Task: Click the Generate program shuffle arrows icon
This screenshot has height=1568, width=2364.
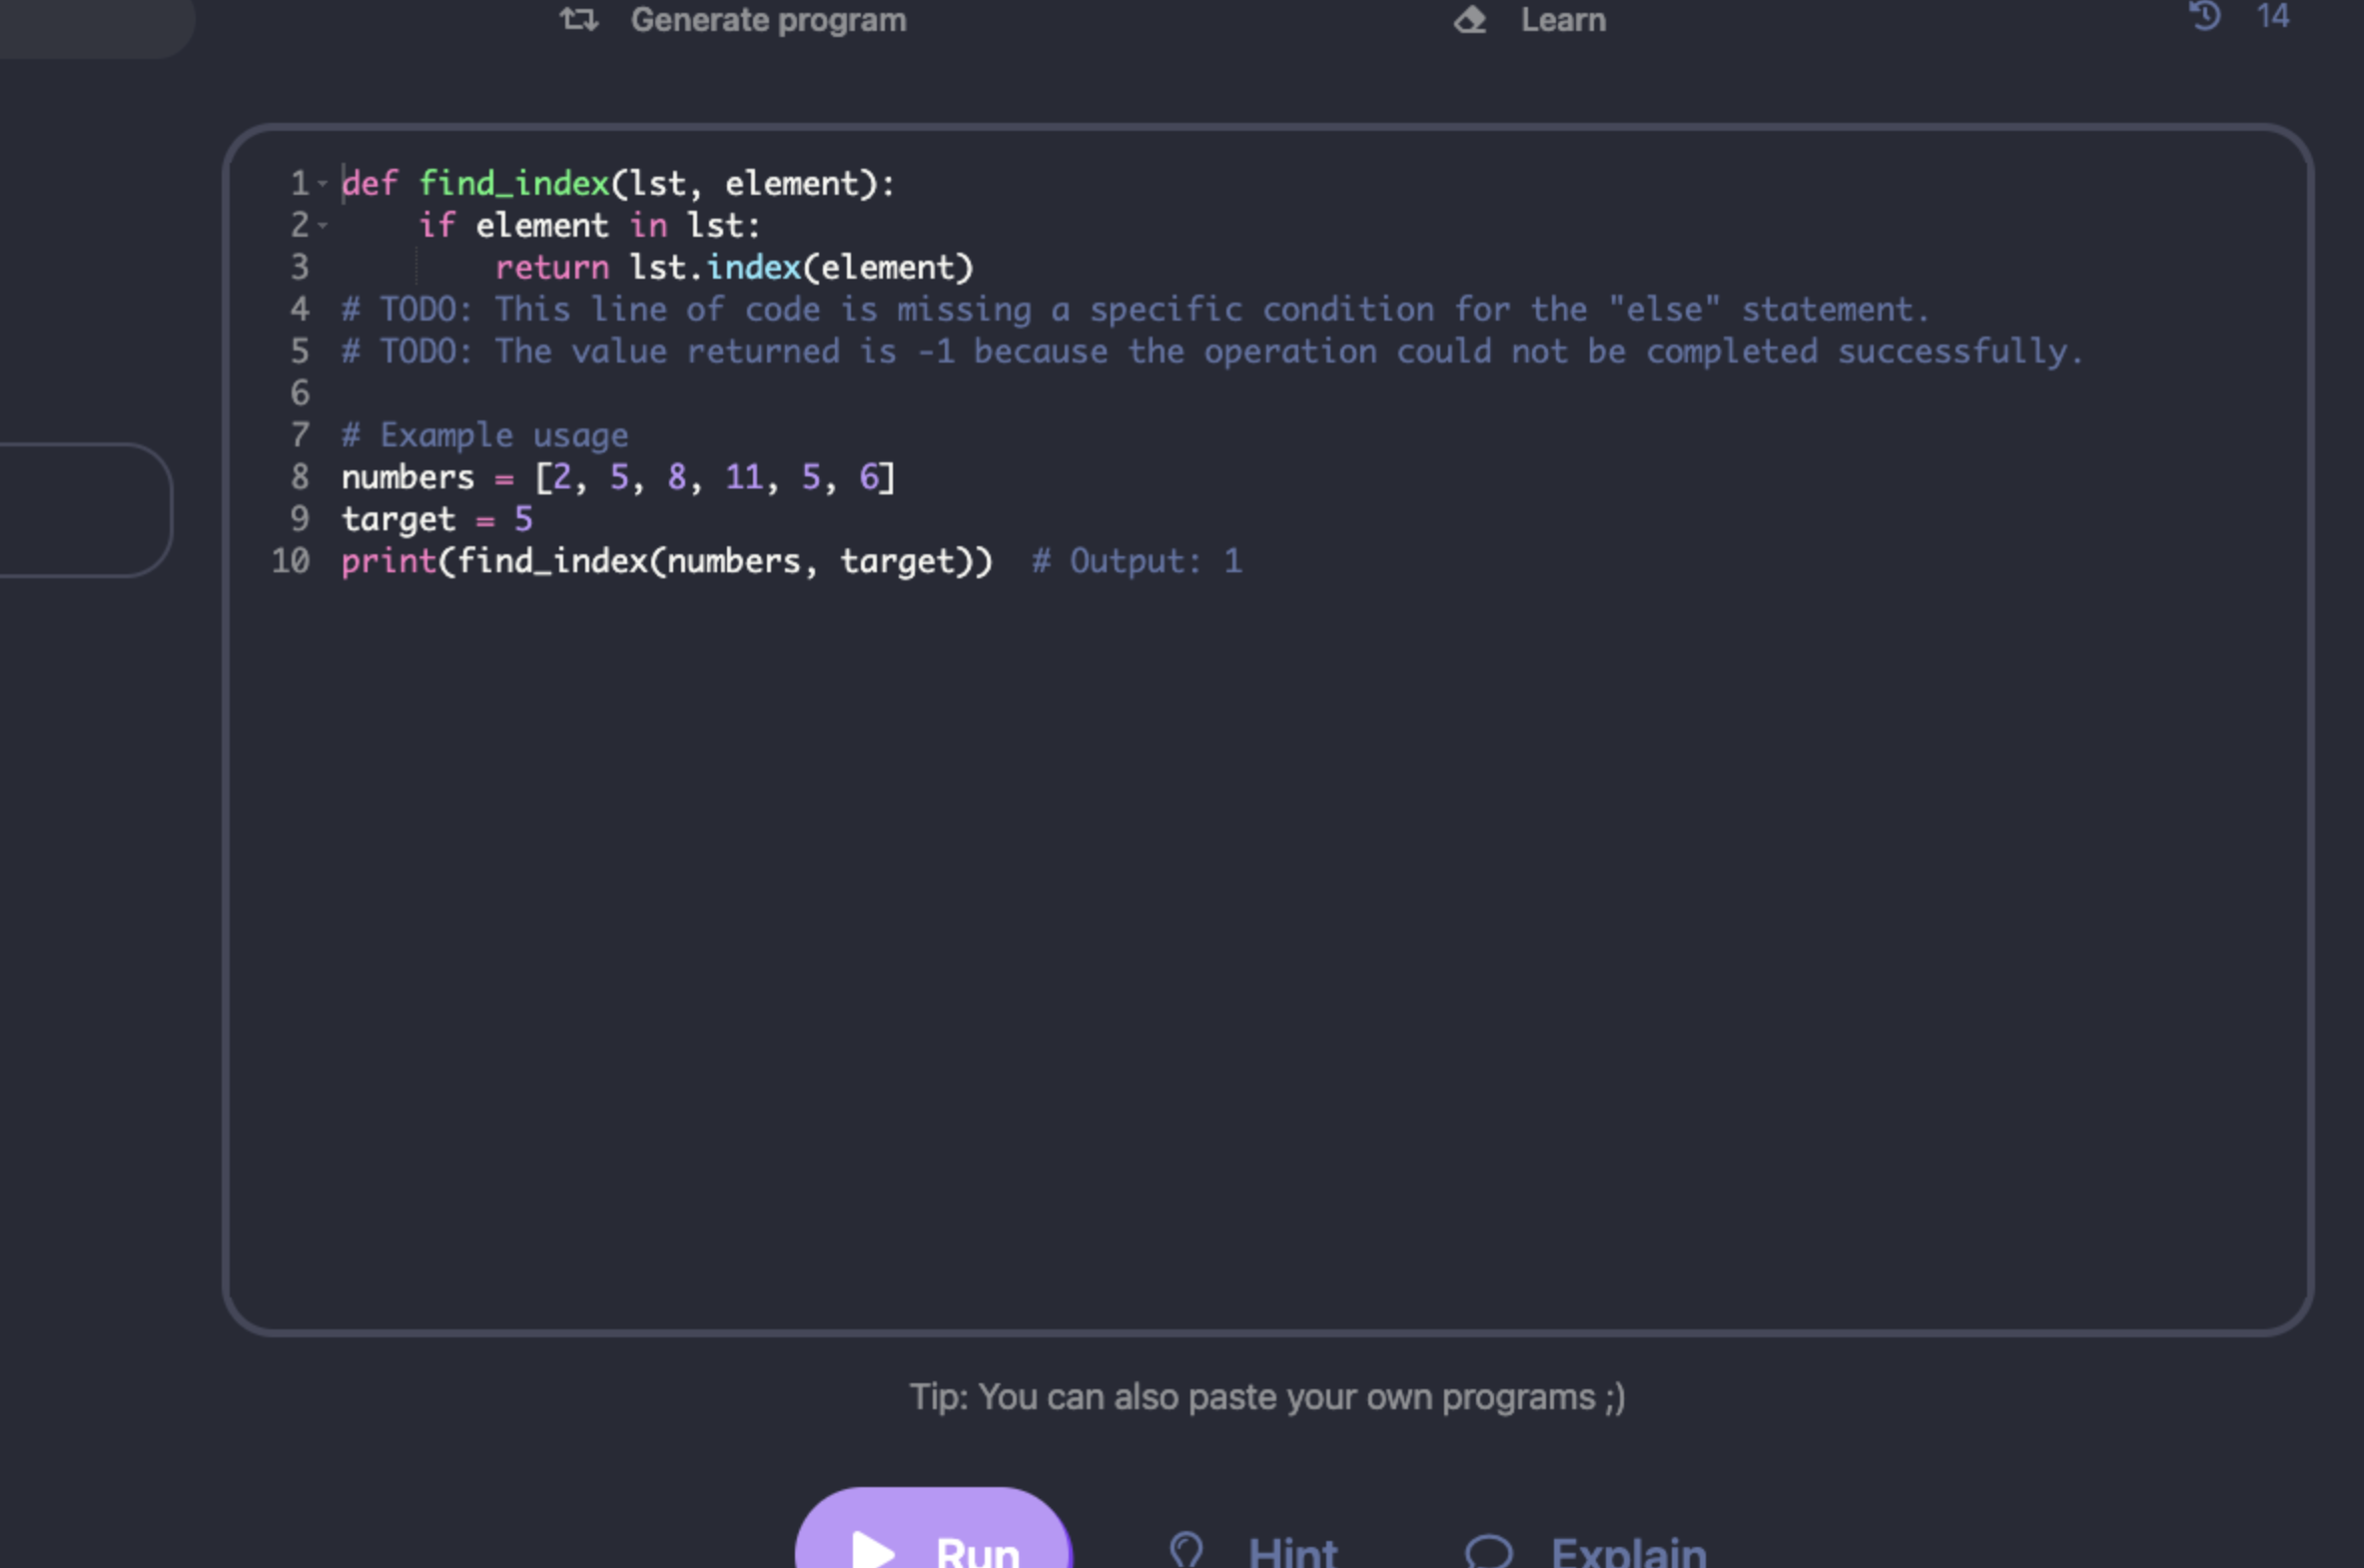Action: [578, 19]
